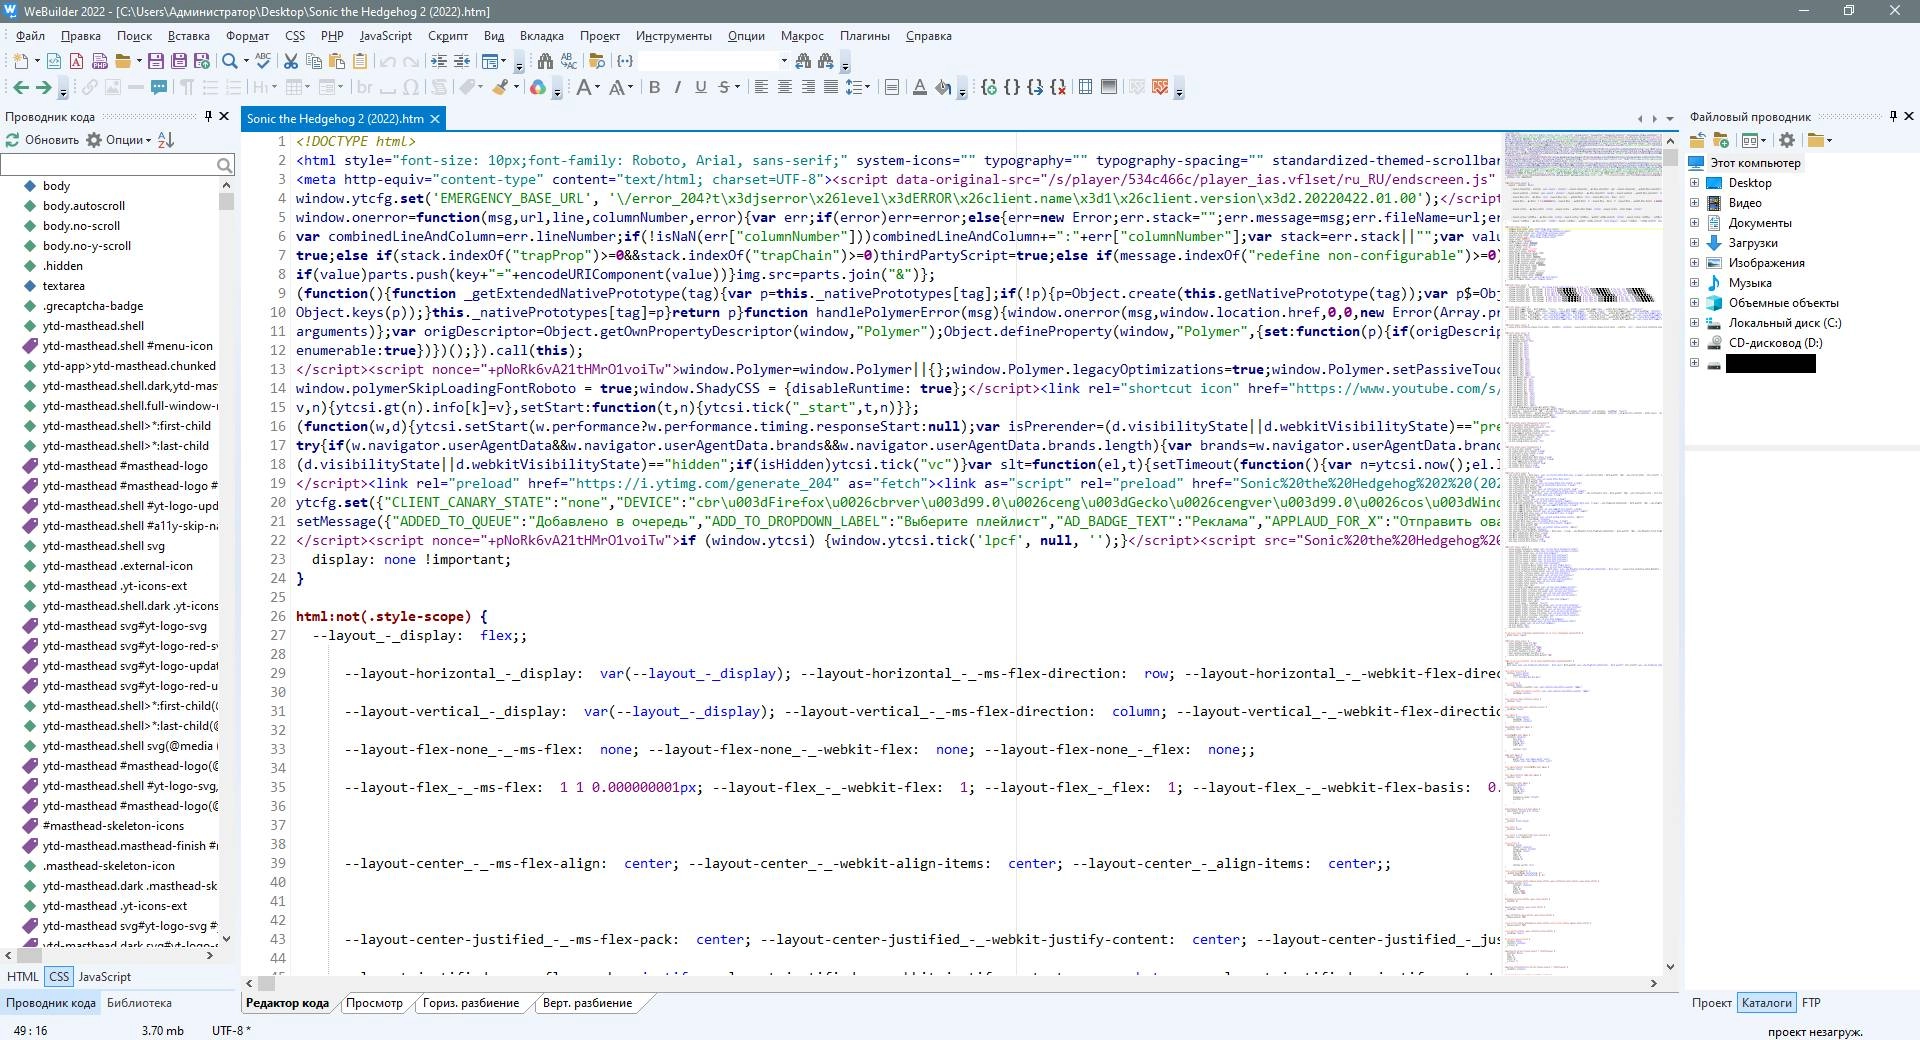
Task: Toggle Bold formatting button
Action: pyautogui.click(x=654, y=87)
